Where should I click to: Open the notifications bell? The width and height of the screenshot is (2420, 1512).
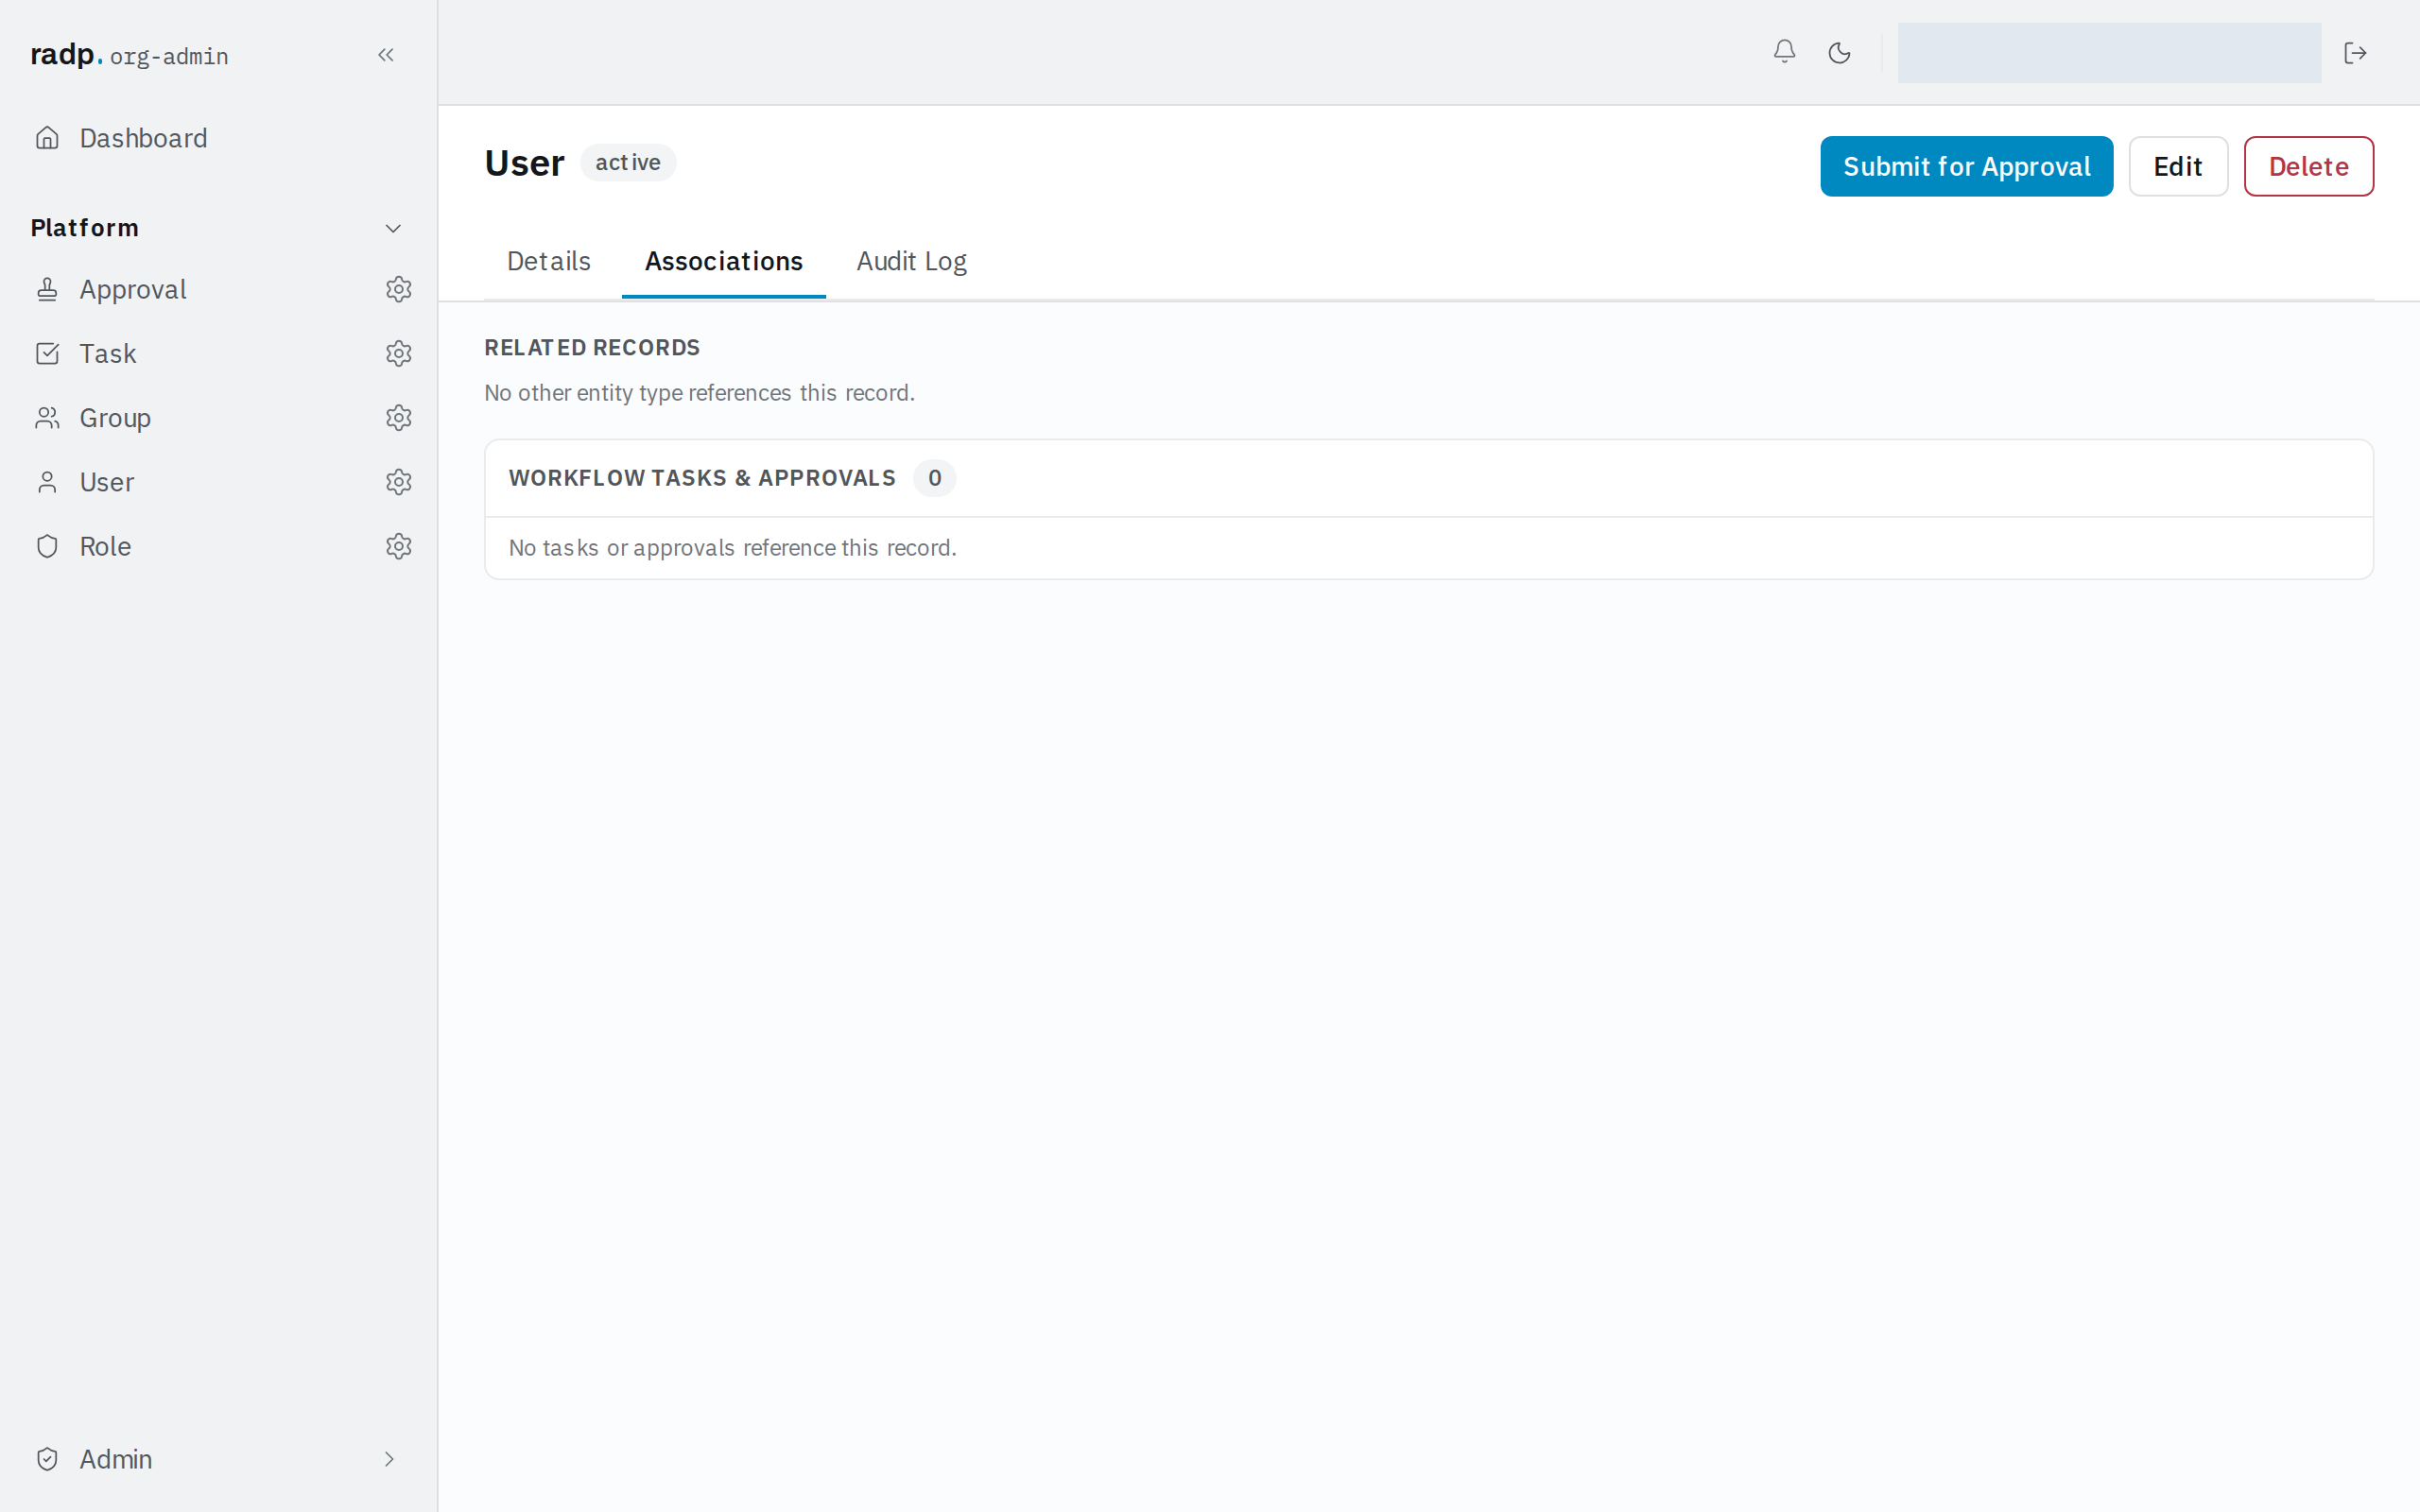pyautogui.click(x=1784, y=52)
